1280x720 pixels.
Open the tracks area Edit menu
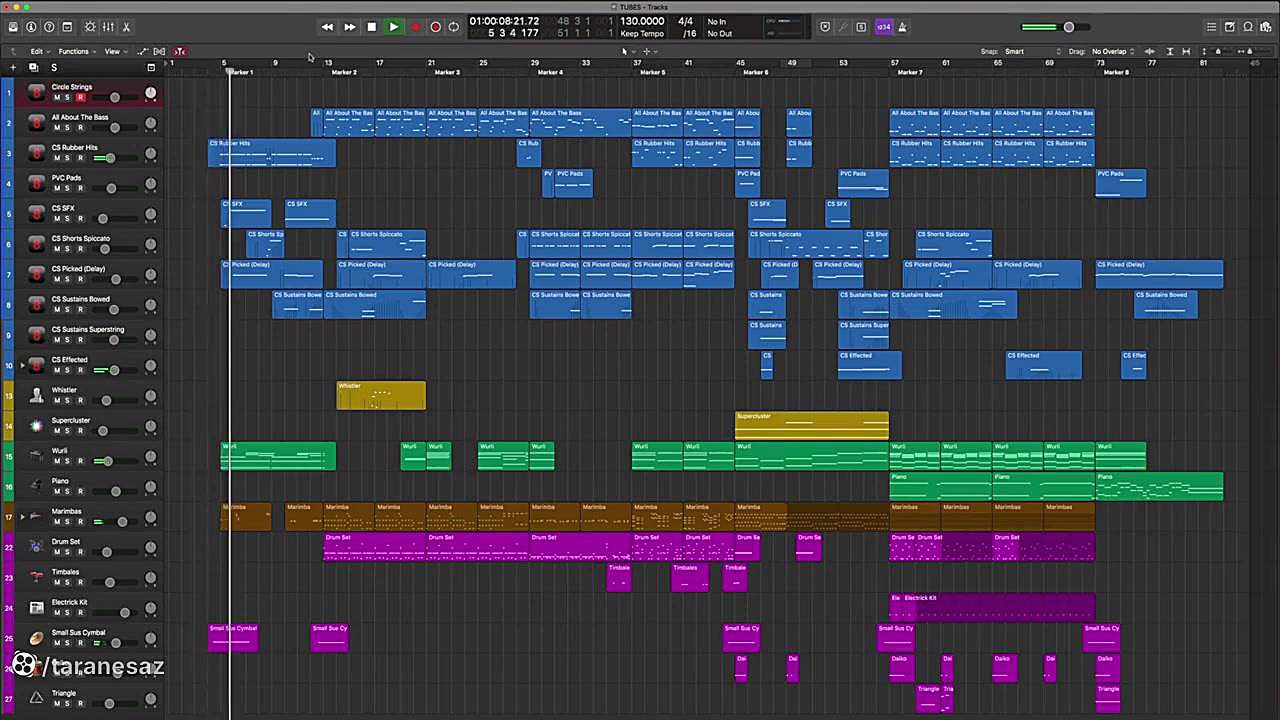point(37,51)
